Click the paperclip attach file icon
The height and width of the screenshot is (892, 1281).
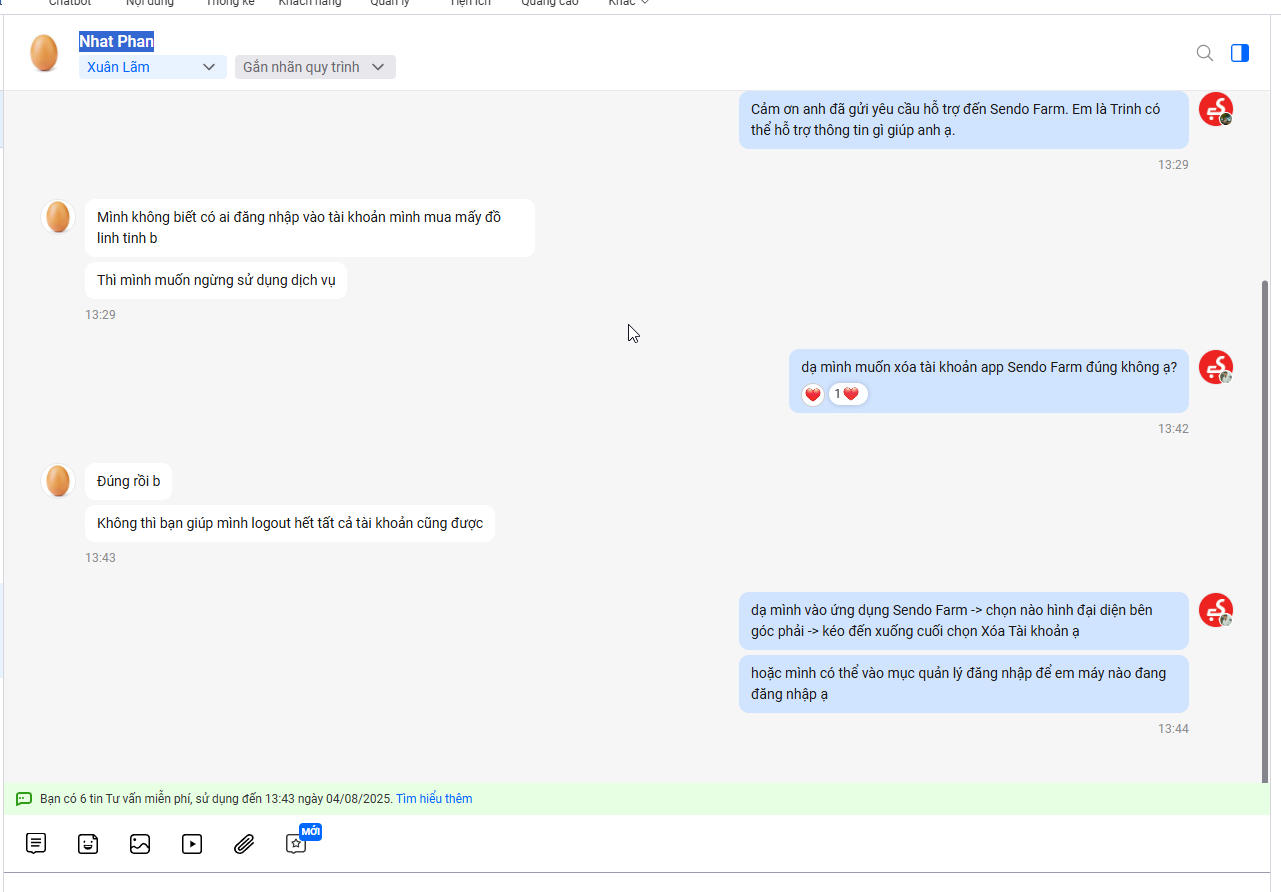(244, 844)
